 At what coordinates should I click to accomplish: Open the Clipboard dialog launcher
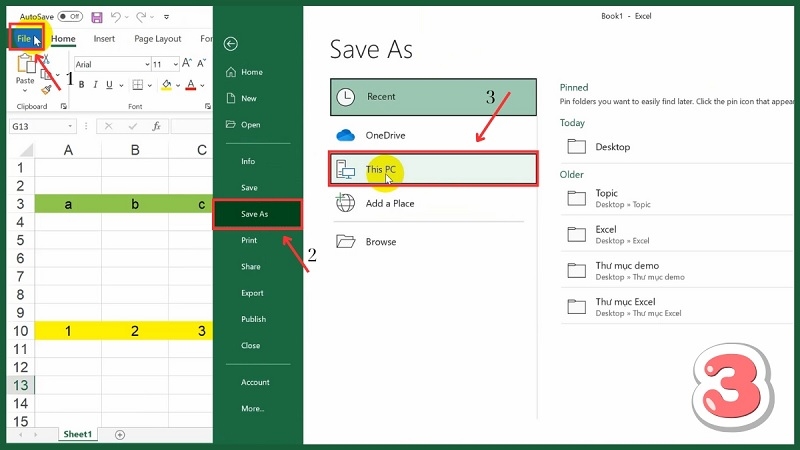pos(64,106)
